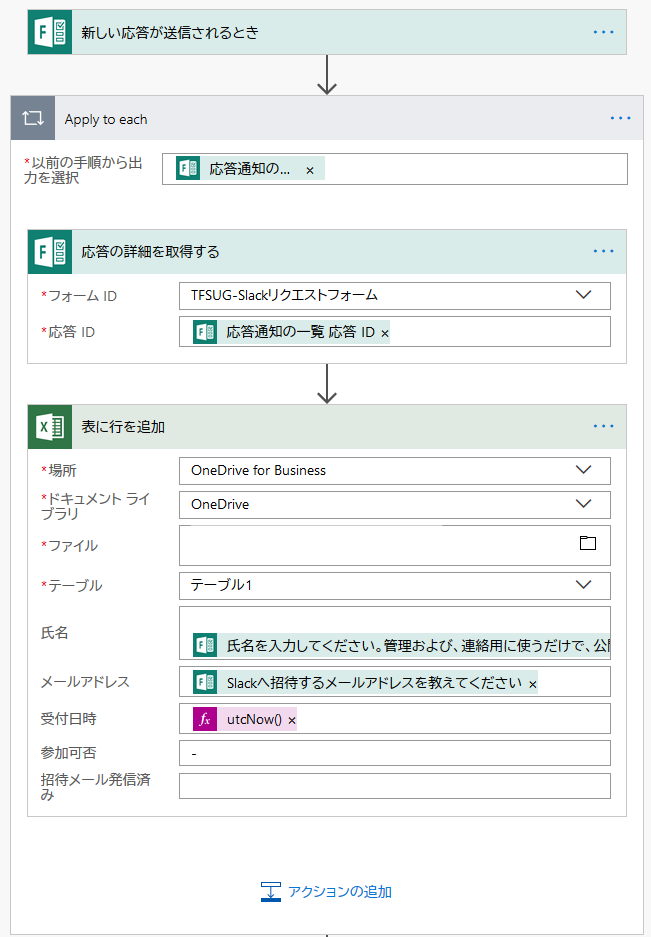Open the ellipsis menu of Apply to each

[621, 118]
